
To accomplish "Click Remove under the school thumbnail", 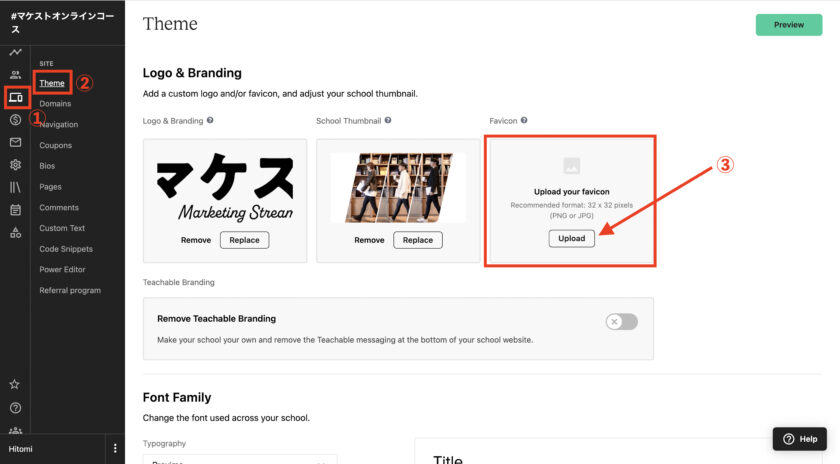I will click(x=369, y=240).
